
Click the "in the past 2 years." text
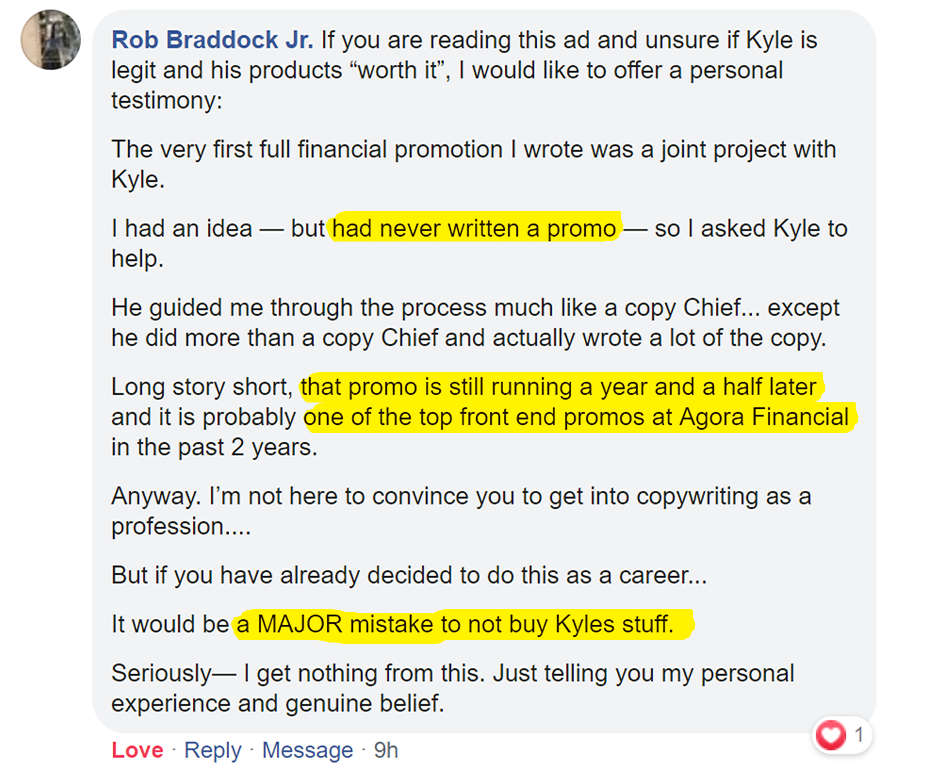coord(214,448)
